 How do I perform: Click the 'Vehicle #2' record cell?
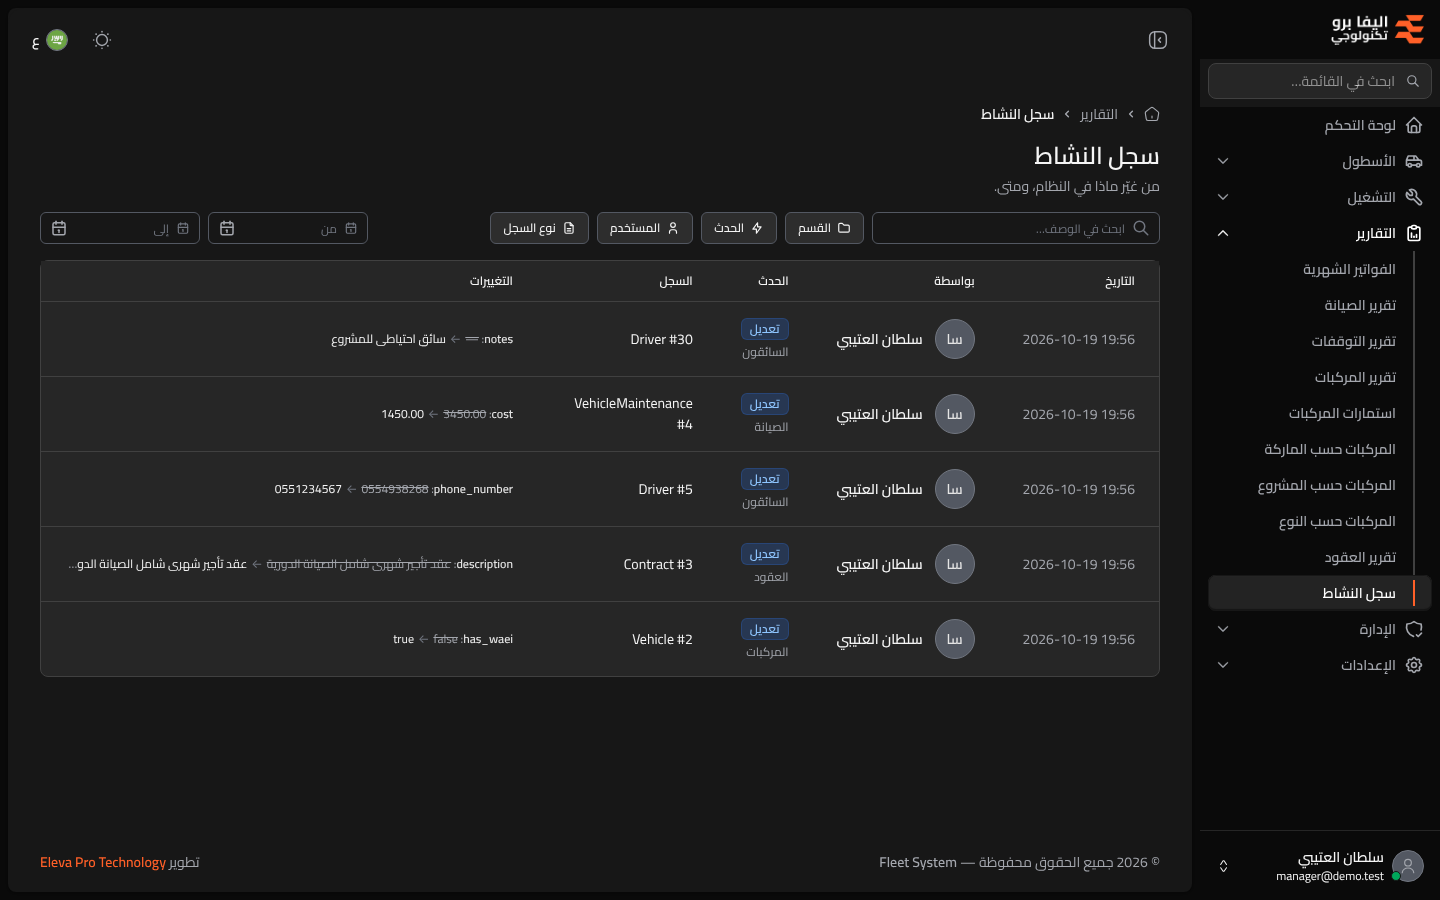pos(662,639)
